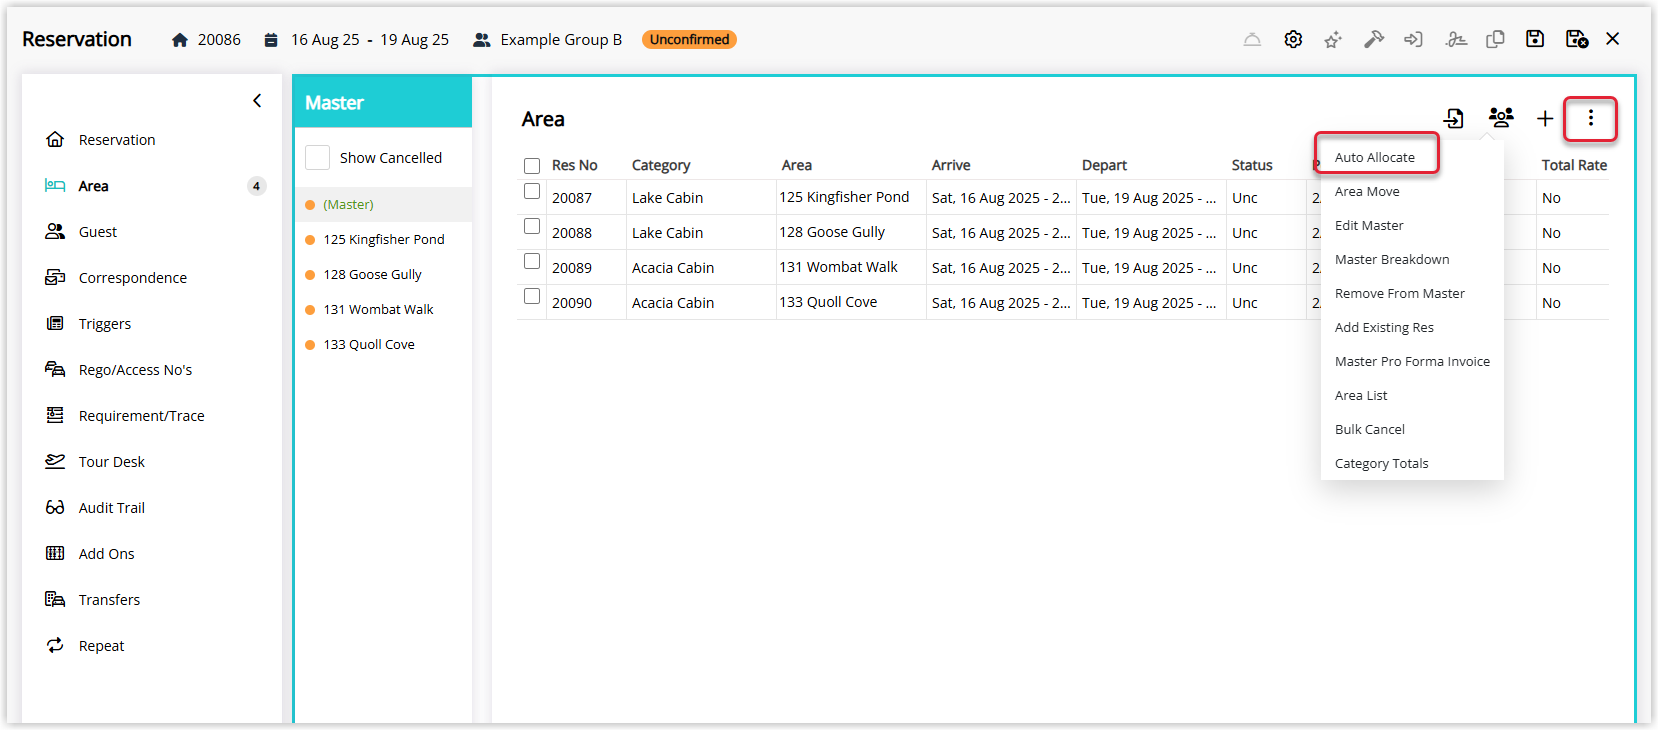Select 125 Kingfisher Pond in master list
Viewport: 1659px width, 731px height.
point(383,239)
